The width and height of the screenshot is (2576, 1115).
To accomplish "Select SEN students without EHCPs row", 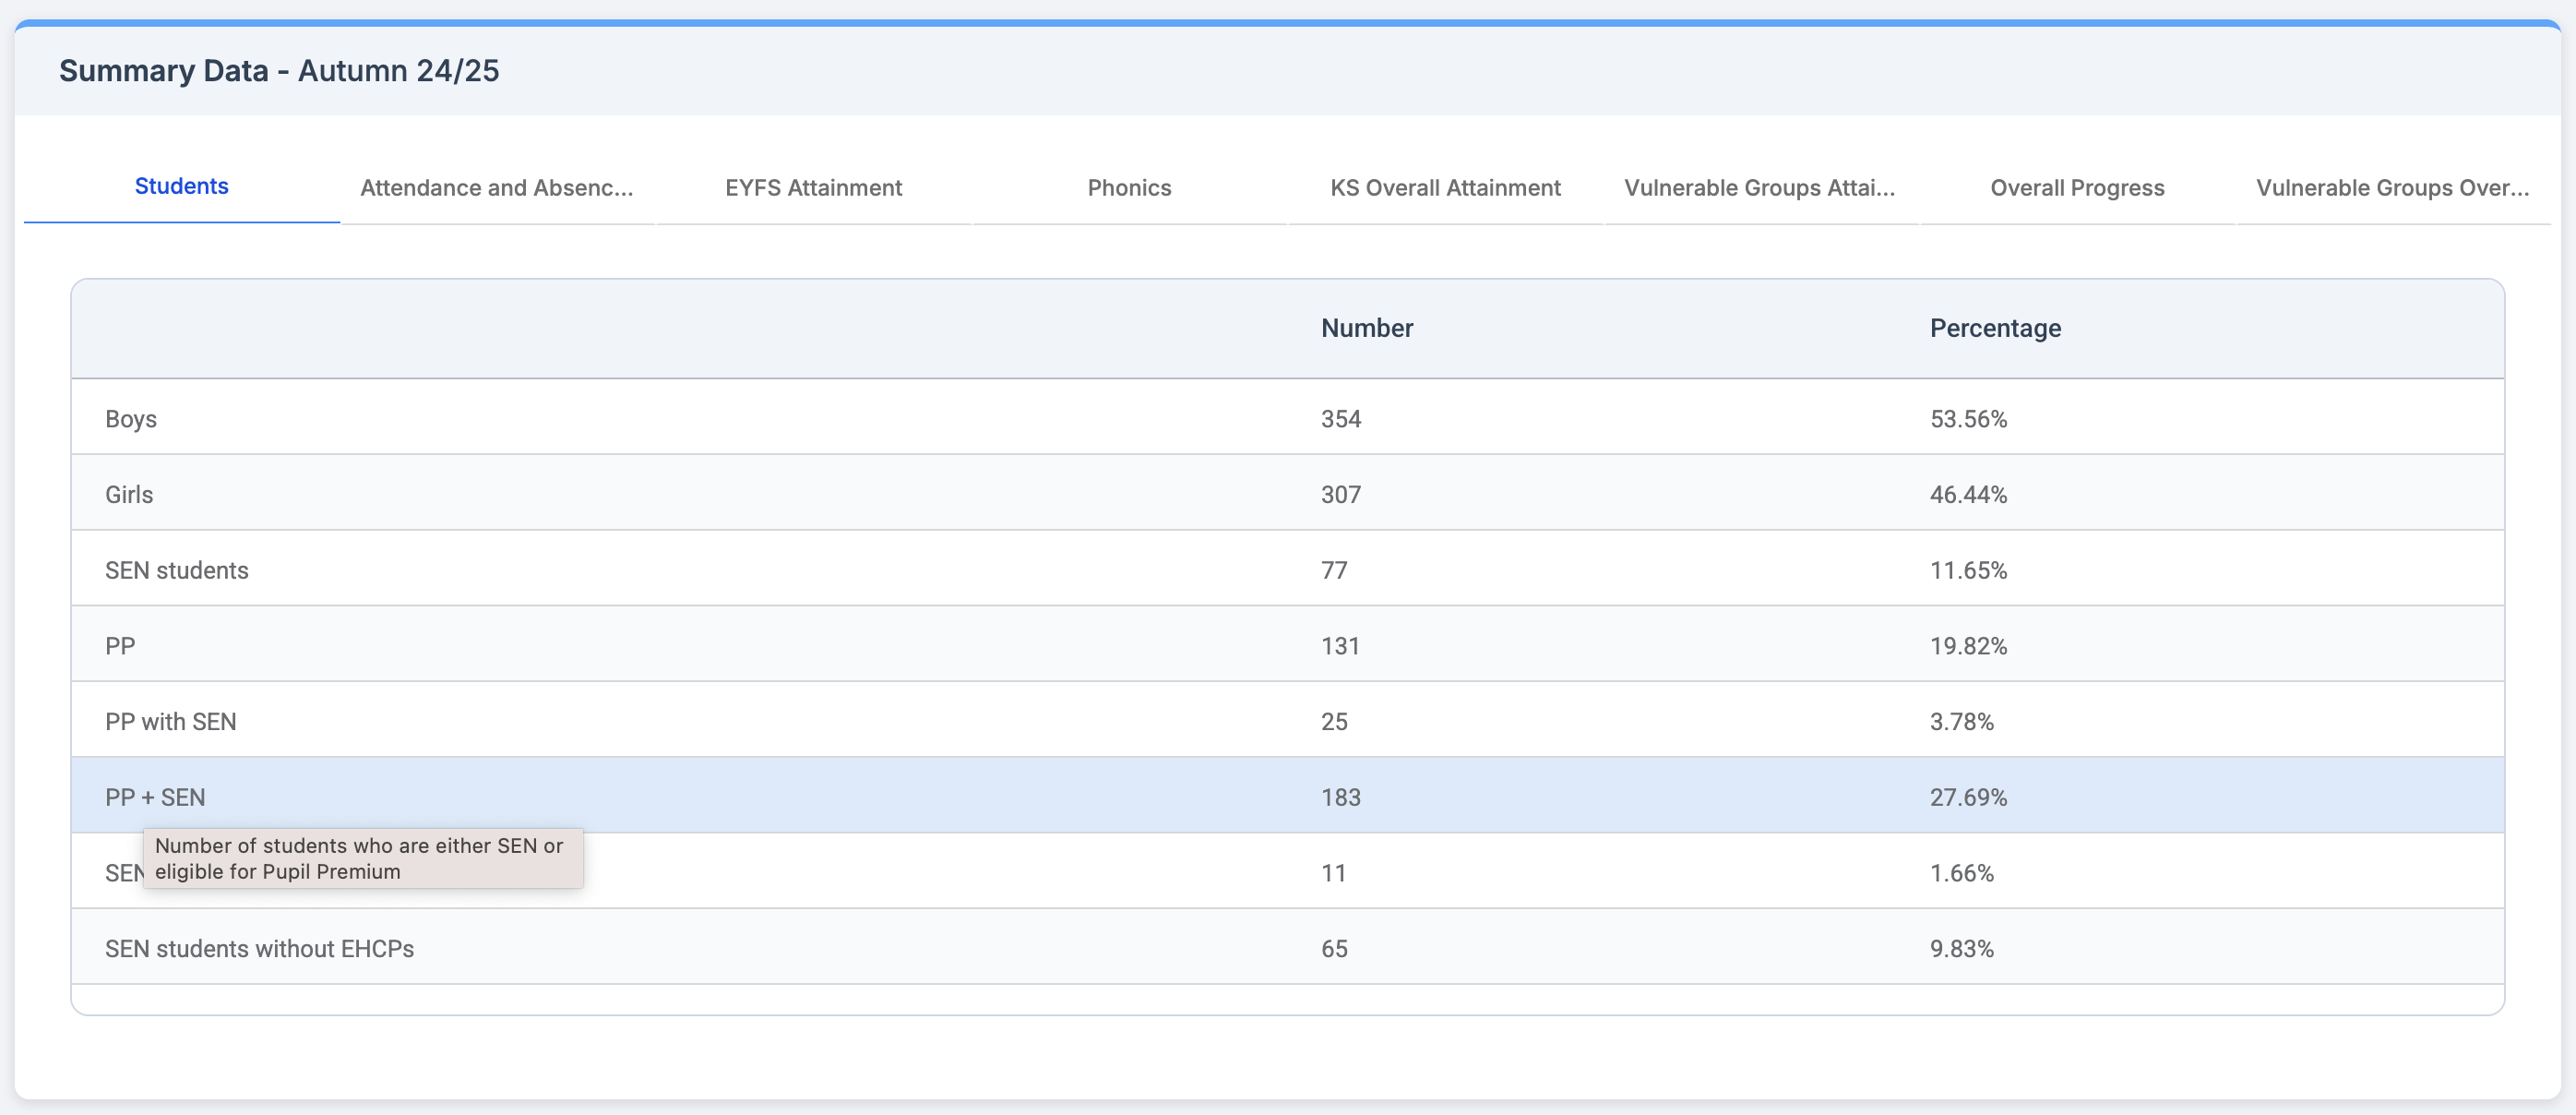I will pyautogui.click(x=259, y=949).
